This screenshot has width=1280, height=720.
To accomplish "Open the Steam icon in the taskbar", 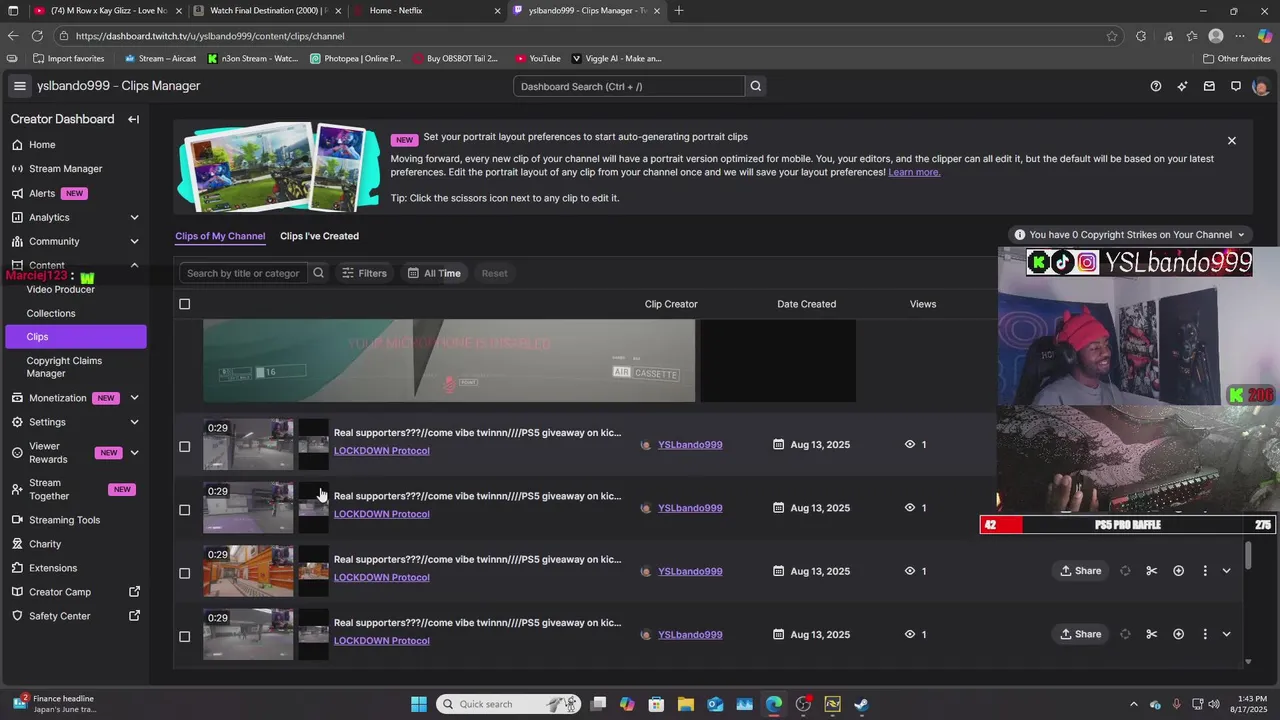I will pyautogui.click(x=861, y=704).
